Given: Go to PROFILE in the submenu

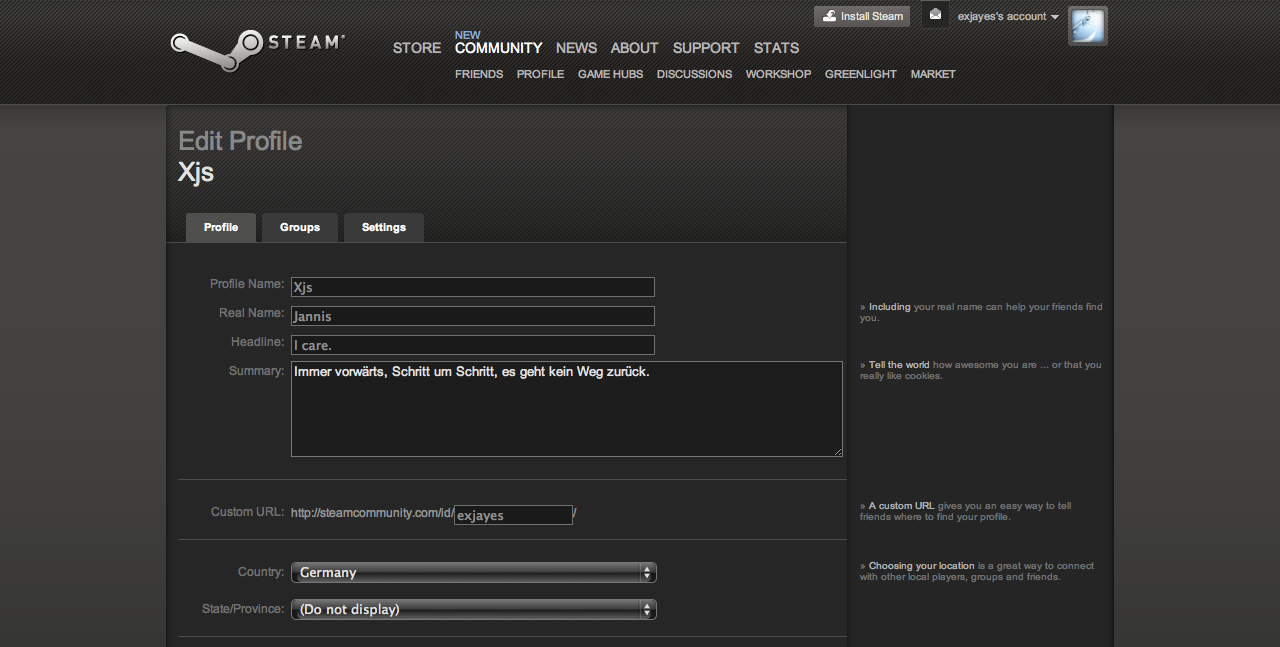Looking at the screenshot, I should click(540, 74).
